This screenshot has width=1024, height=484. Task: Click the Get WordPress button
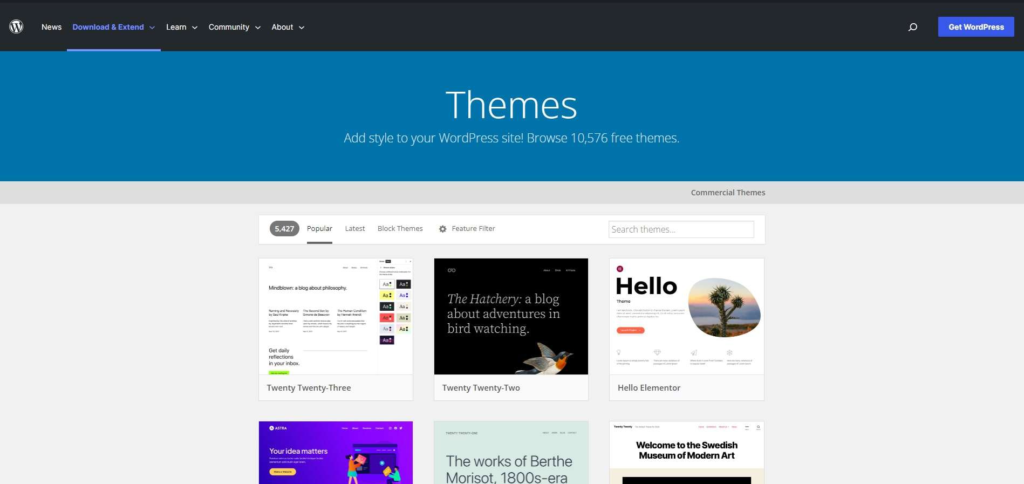[976, 27]
